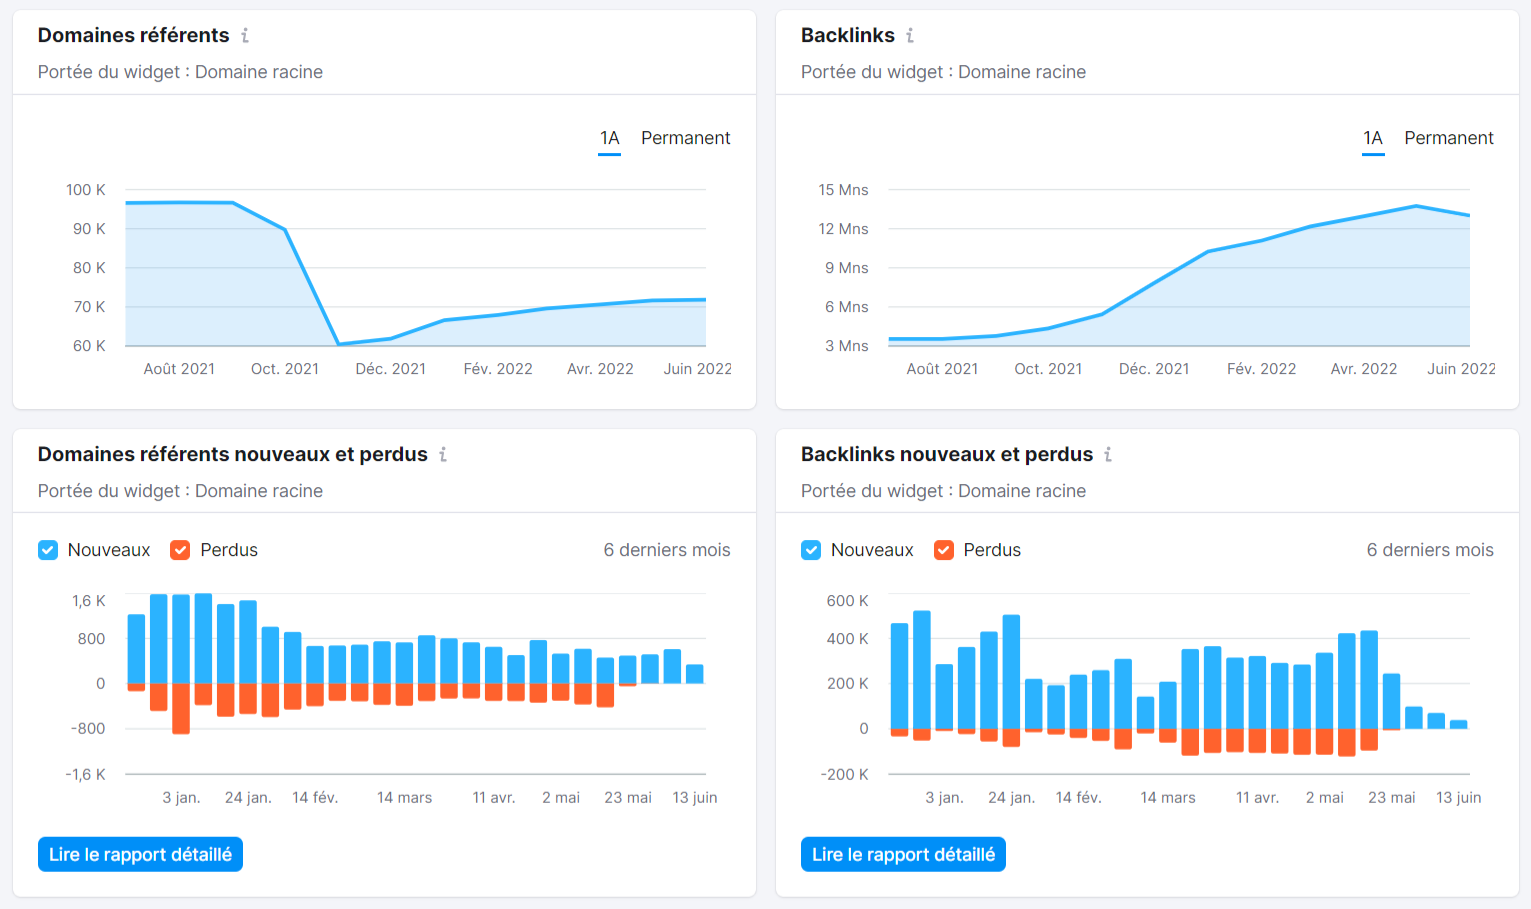Screen dimensions: 1531x909
Task: Switch to Permanent view in the Domaines référents chart
Action: tap(685, 137)
